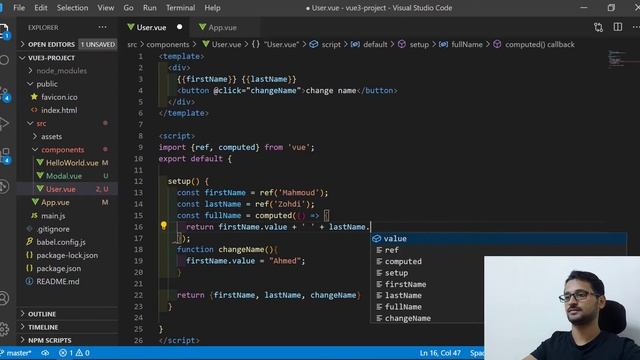Click the 1 UNSAVED badge in Open Editors
The image size is (640, 360).
coord(98,44)
